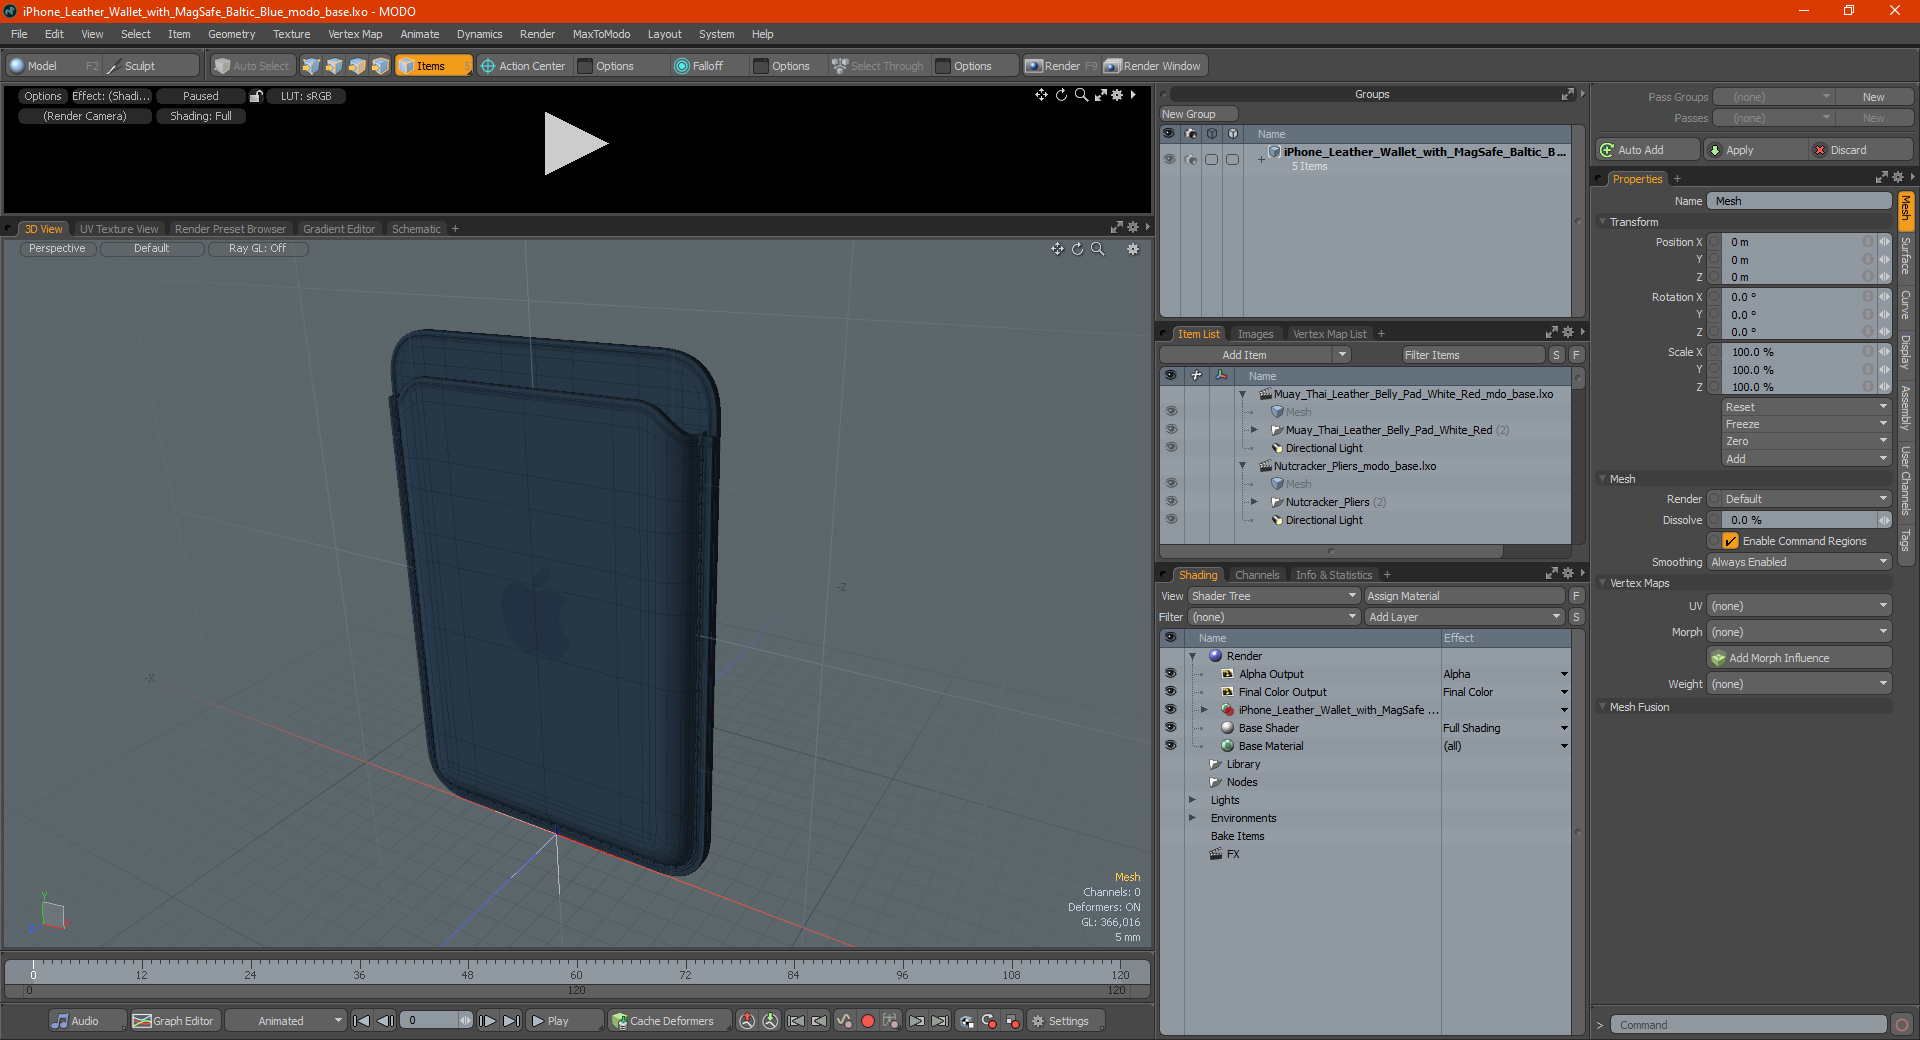The height and width of the screenshot is (1040, 1920).
Task: Open the Vertex Map menu
Action: pos(355,34)
